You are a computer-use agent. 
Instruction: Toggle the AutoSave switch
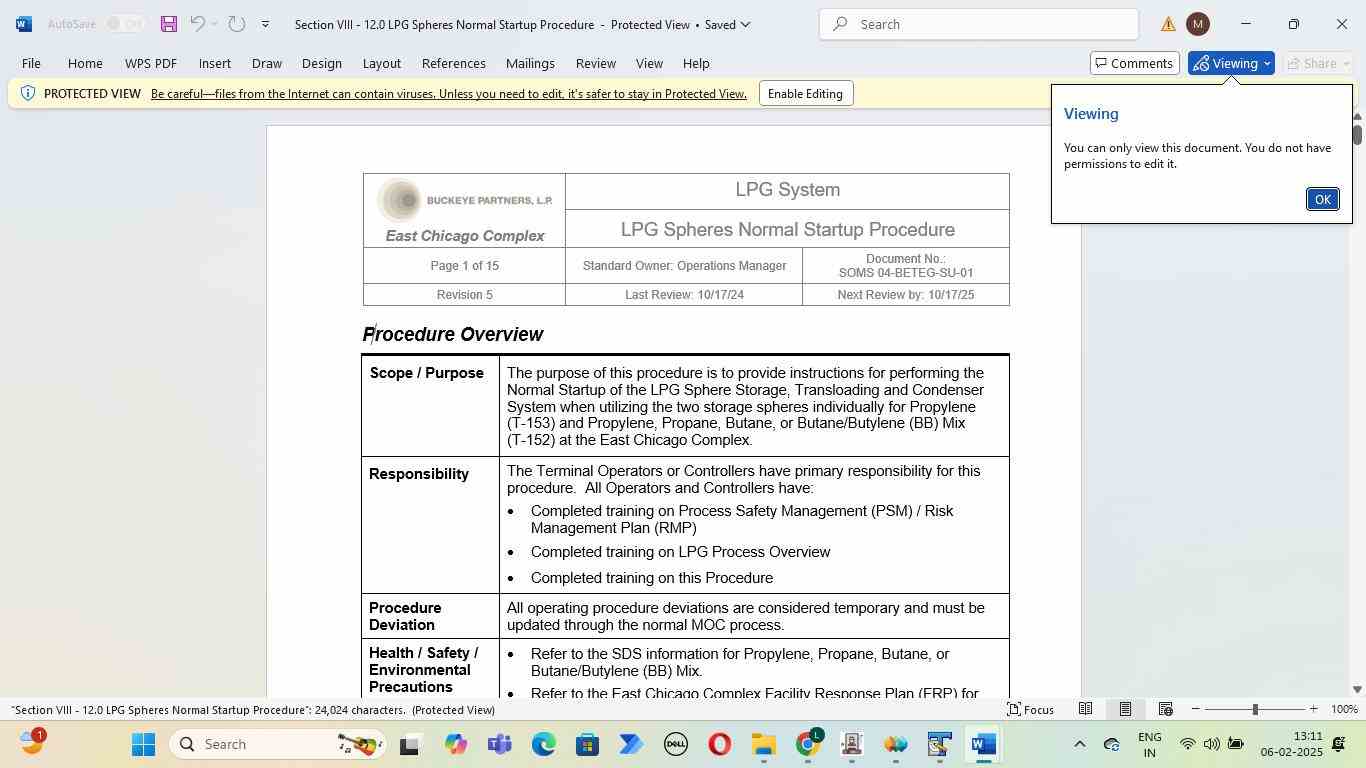[x=126, y=24]
